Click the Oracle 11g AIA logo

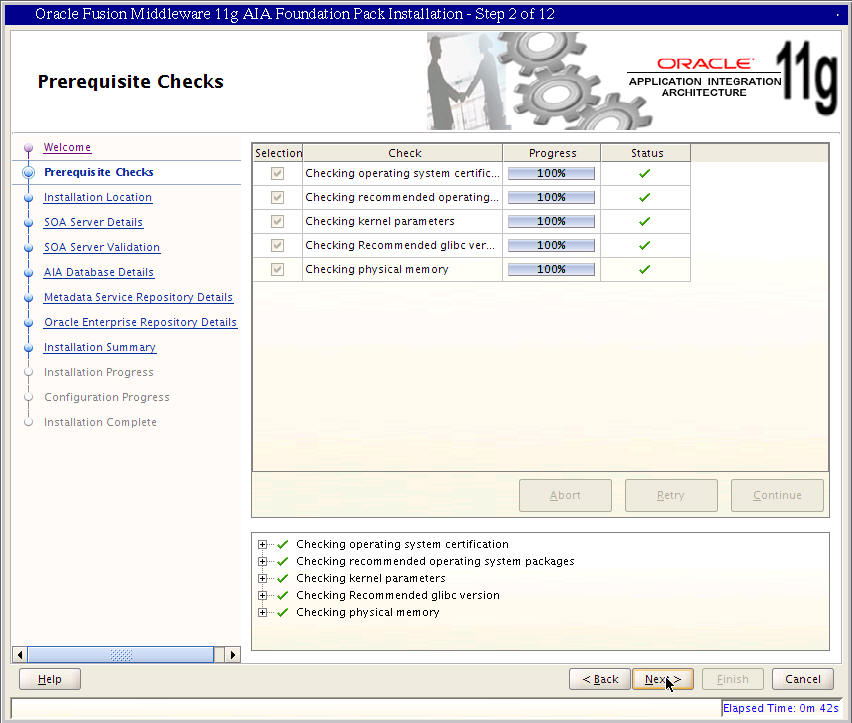[x=732, y=78]
